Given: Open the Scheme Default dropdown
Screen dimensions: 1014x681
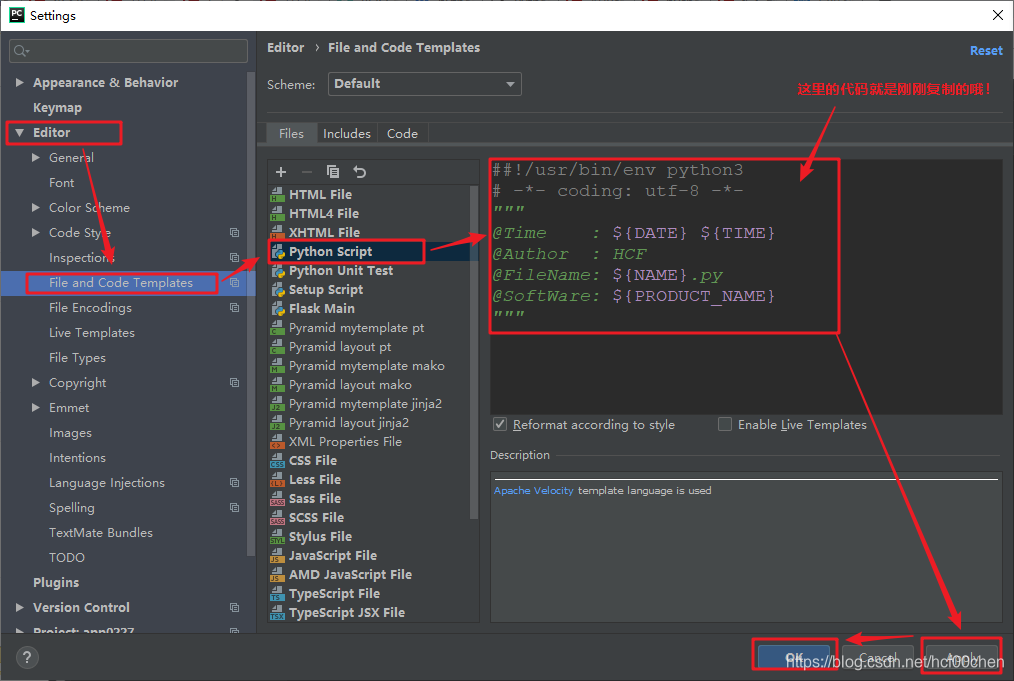Looking at the screenshot, I should tap(425, 84).
